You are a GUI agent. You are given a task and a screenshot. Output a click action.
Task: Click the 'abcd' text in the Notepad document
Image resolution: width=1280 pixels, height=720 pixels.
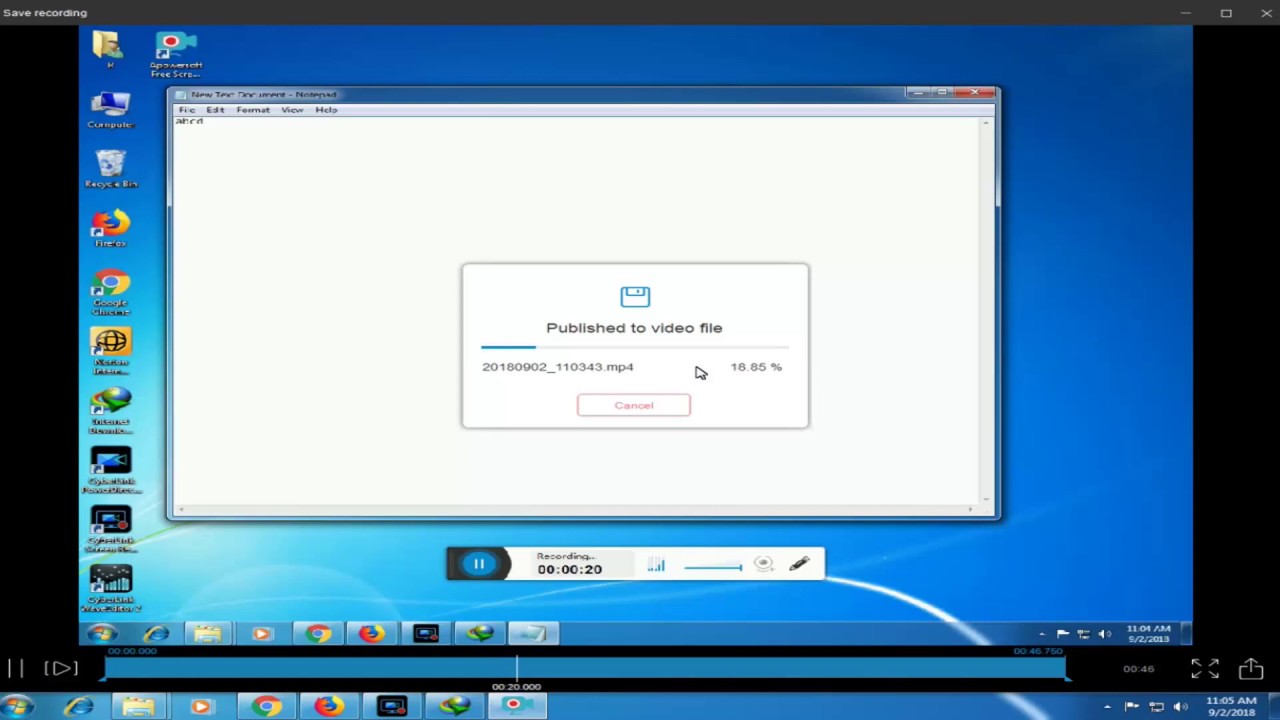189,121
